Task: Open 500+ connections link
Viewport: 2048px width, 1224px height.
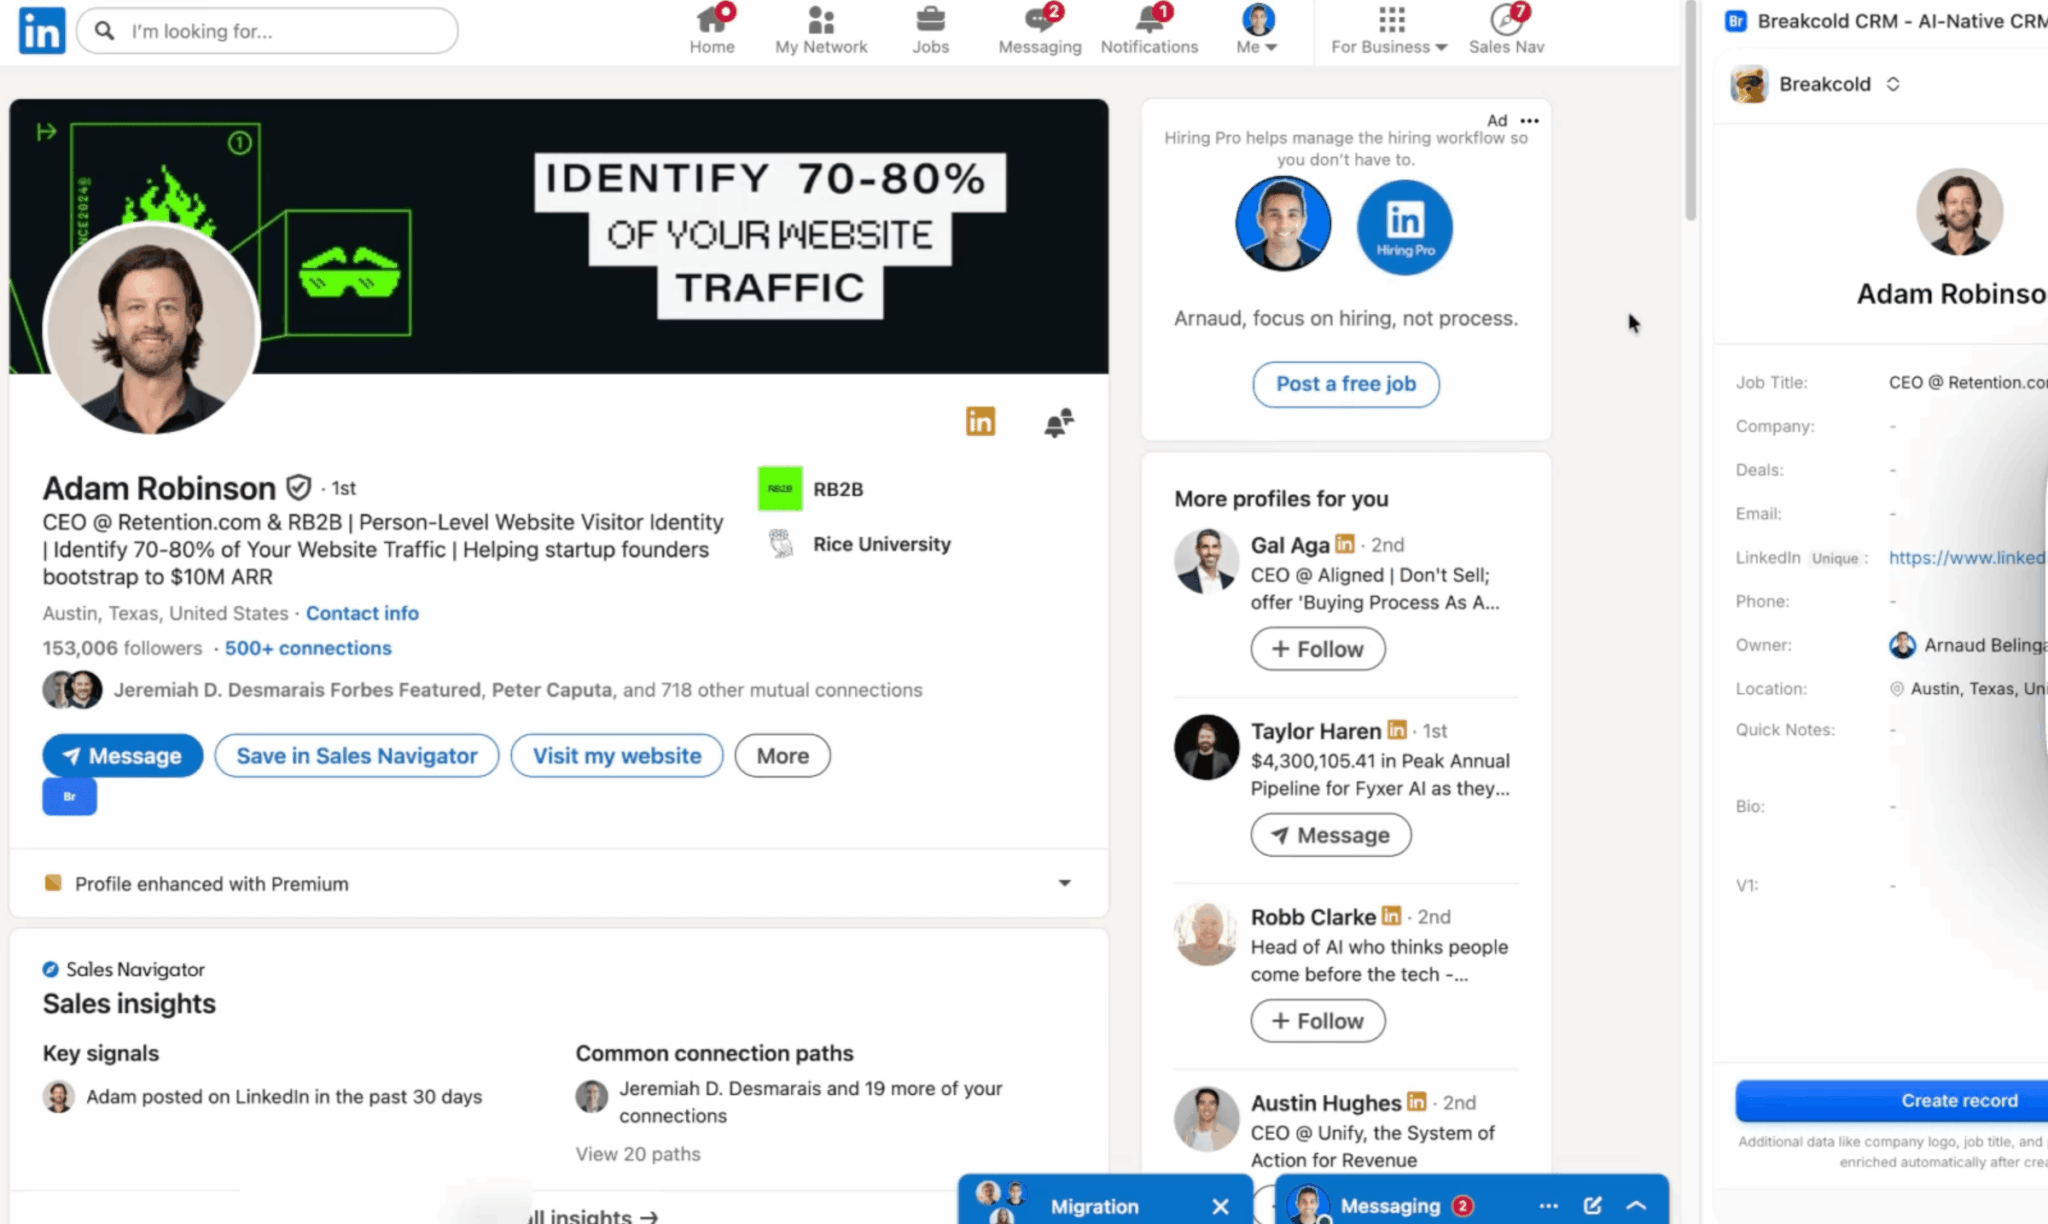Action: (x=308, y=648)
